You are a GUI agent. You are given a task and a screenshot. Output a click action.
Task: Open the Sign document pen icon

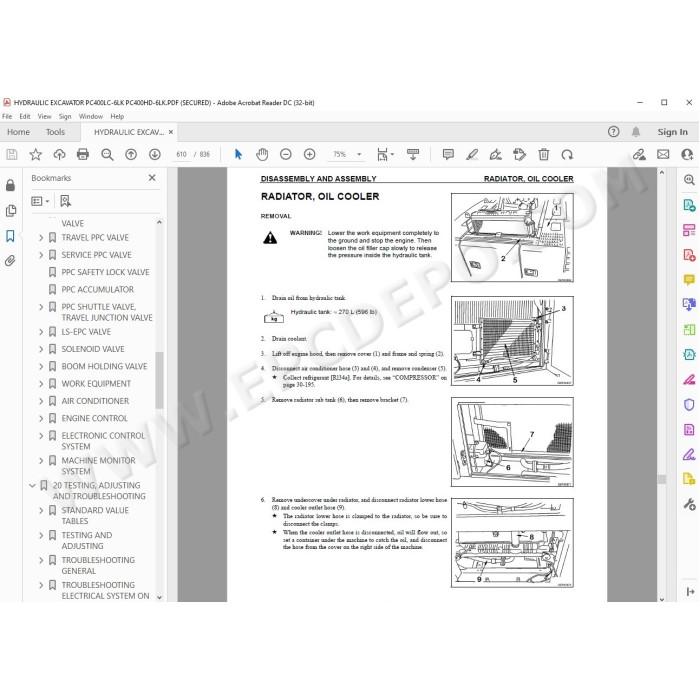click(x=496, y=154)
